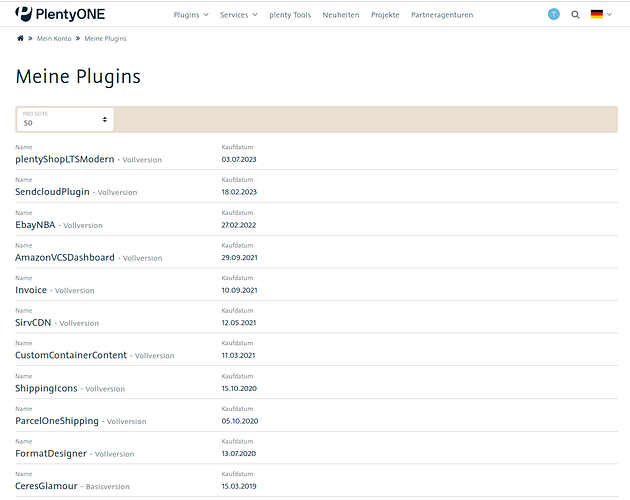Open the CeresGlamour plugin entry
The image size is (630, 500).
click(x=46, y=486)
